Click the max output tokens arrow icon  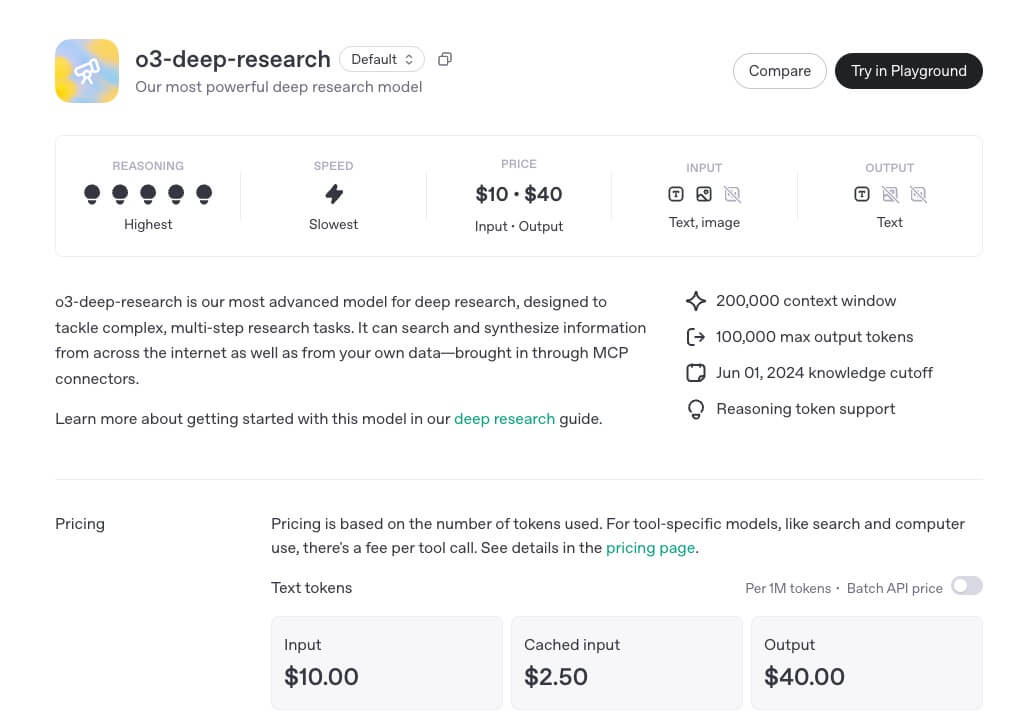click(x=696, y=337)
